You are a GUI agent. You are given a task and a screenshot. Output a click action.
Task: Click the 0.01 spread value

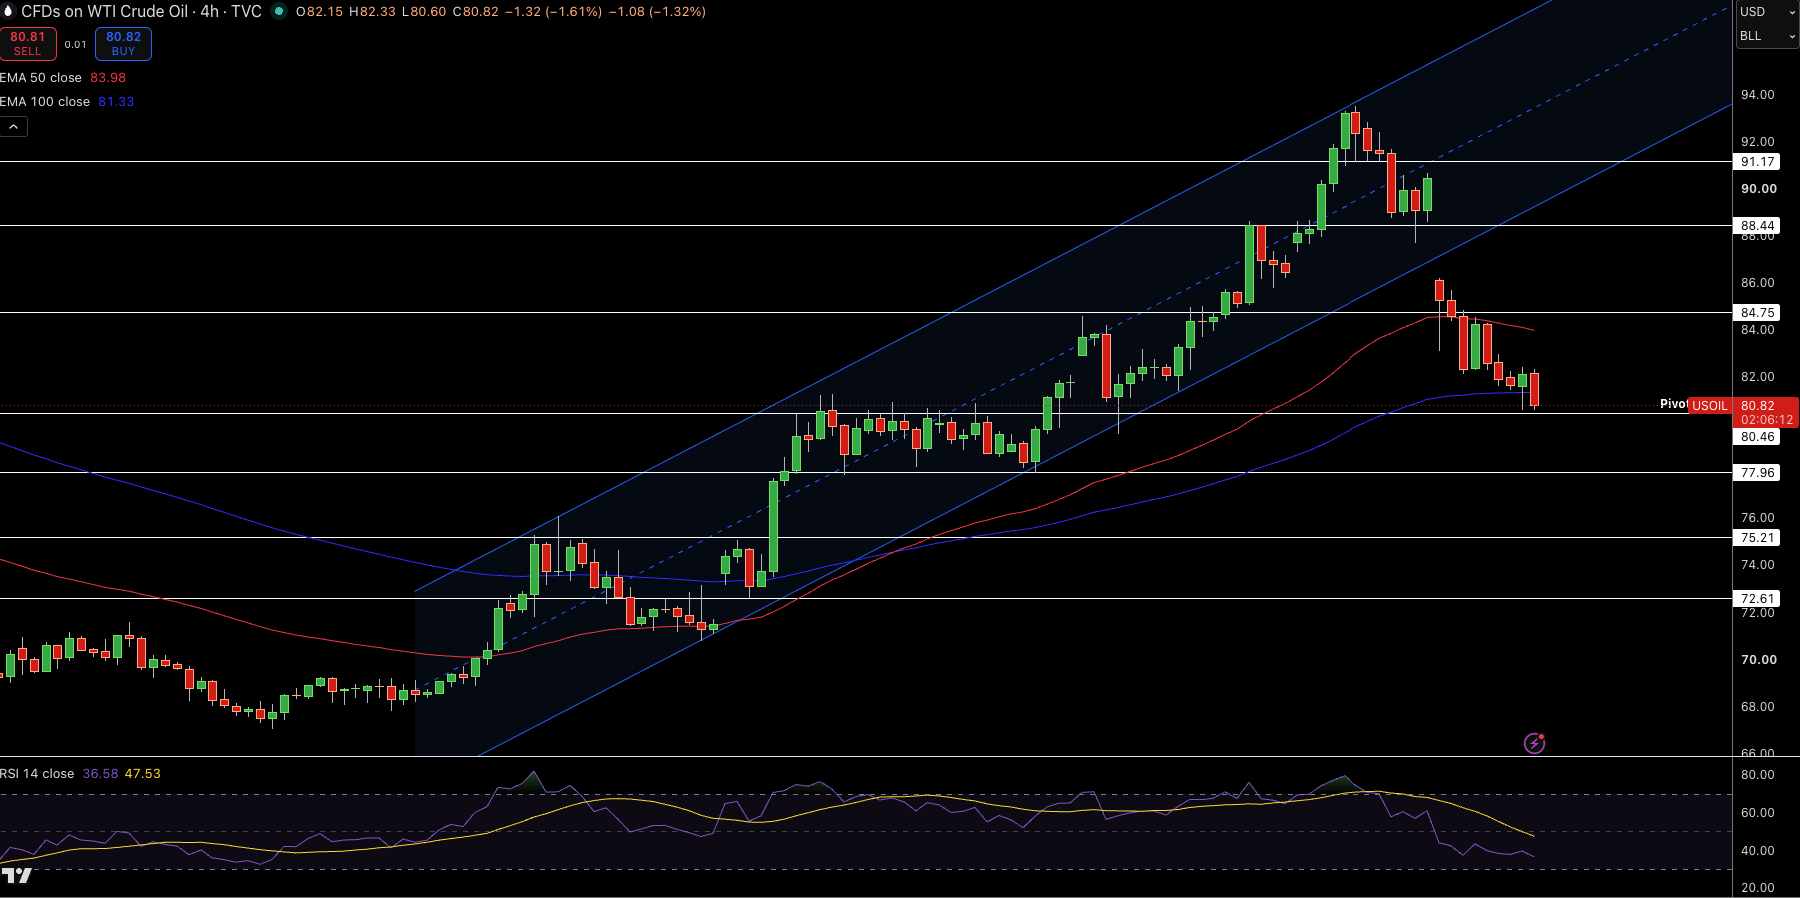(76, 44)
